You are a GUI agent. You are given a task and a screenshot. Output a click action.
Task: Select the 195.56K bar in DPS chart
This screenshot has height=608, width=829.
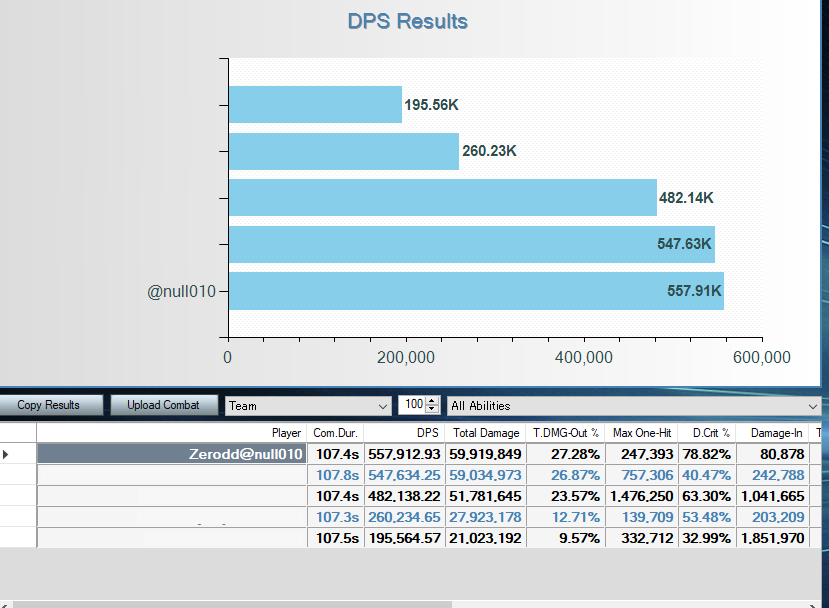(314, 104)
